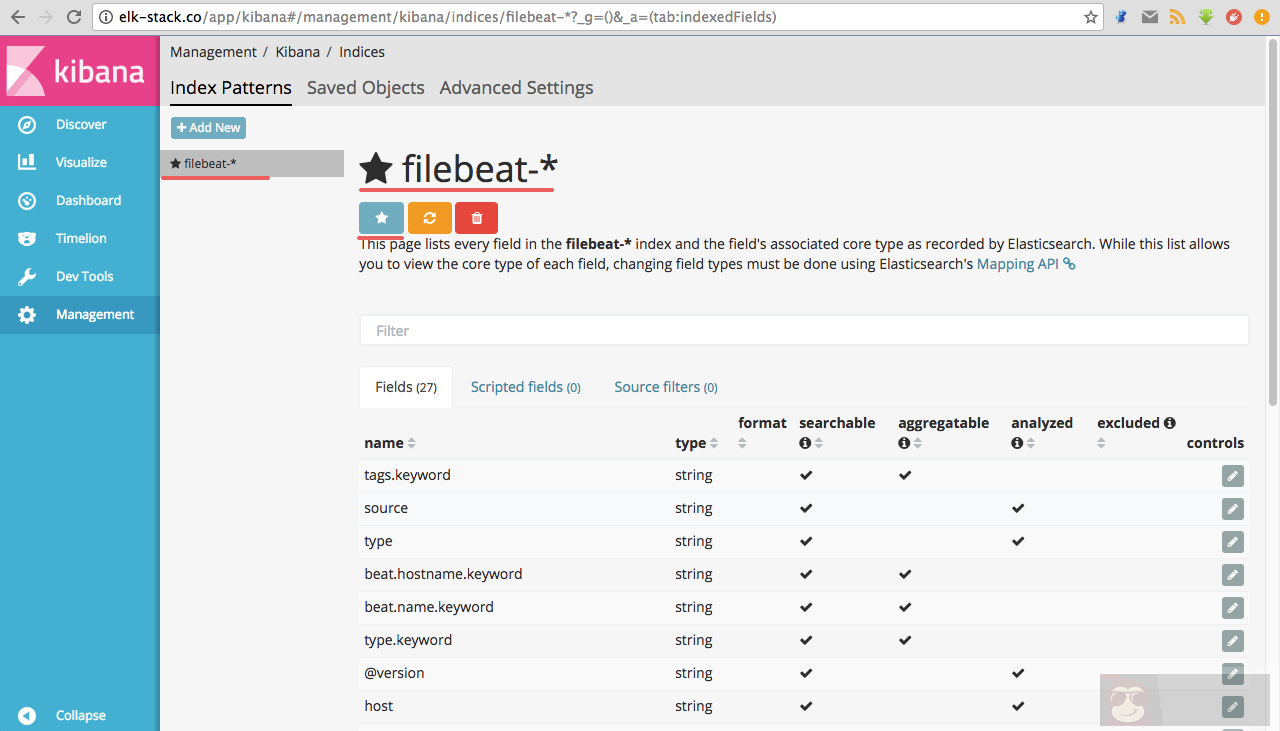Image resolution: width=1280 pixels, height=731 pixels.
Task: Open the Saved Objects section
Action: click(365, 88)
